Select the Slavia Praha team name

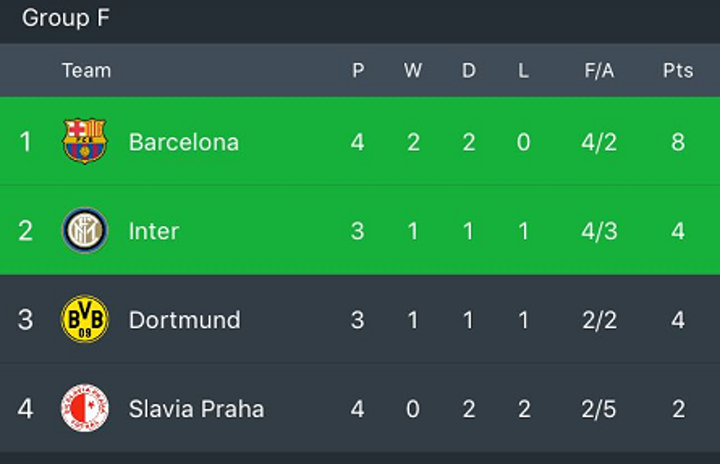(197, 409)
